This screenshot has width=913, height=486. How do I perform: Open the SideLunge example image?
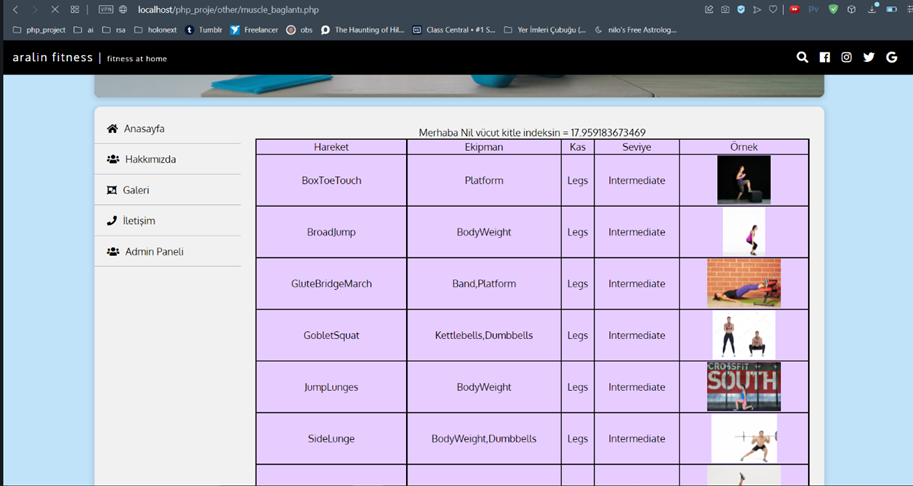pos(744,438)
